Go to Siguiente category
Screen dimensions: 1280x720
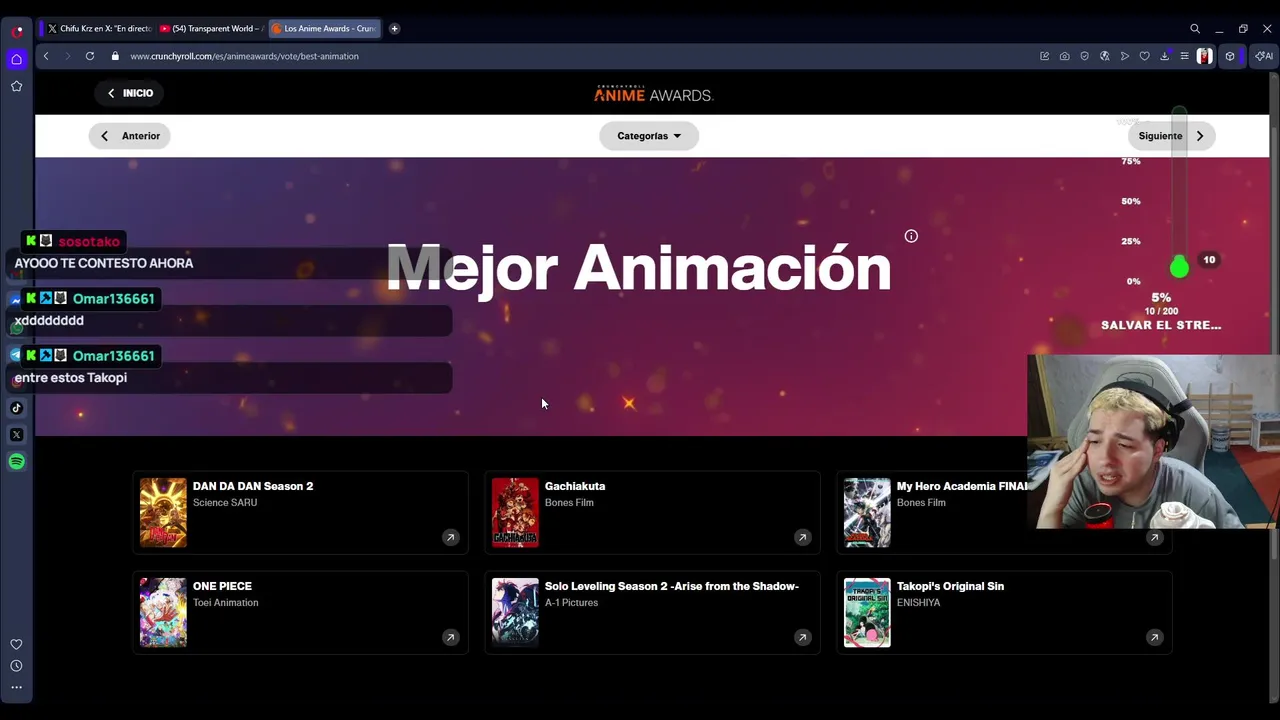pyautogui.click(x=1171, y=136)
